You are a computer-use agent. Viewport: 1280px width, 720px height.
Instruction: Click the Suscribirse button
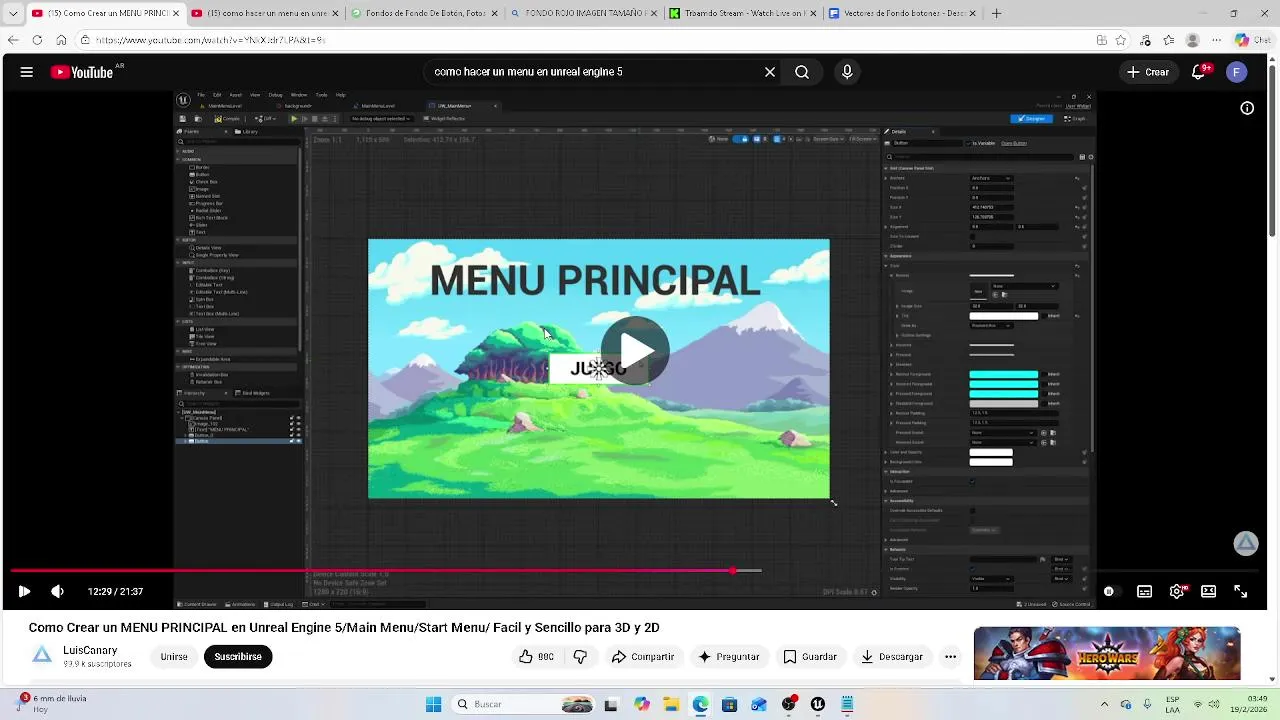coord(238,657)
